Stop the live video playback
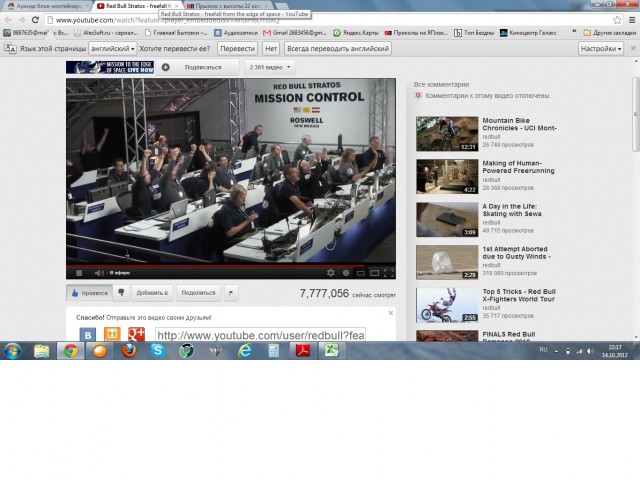 click(x=79, y=272)
